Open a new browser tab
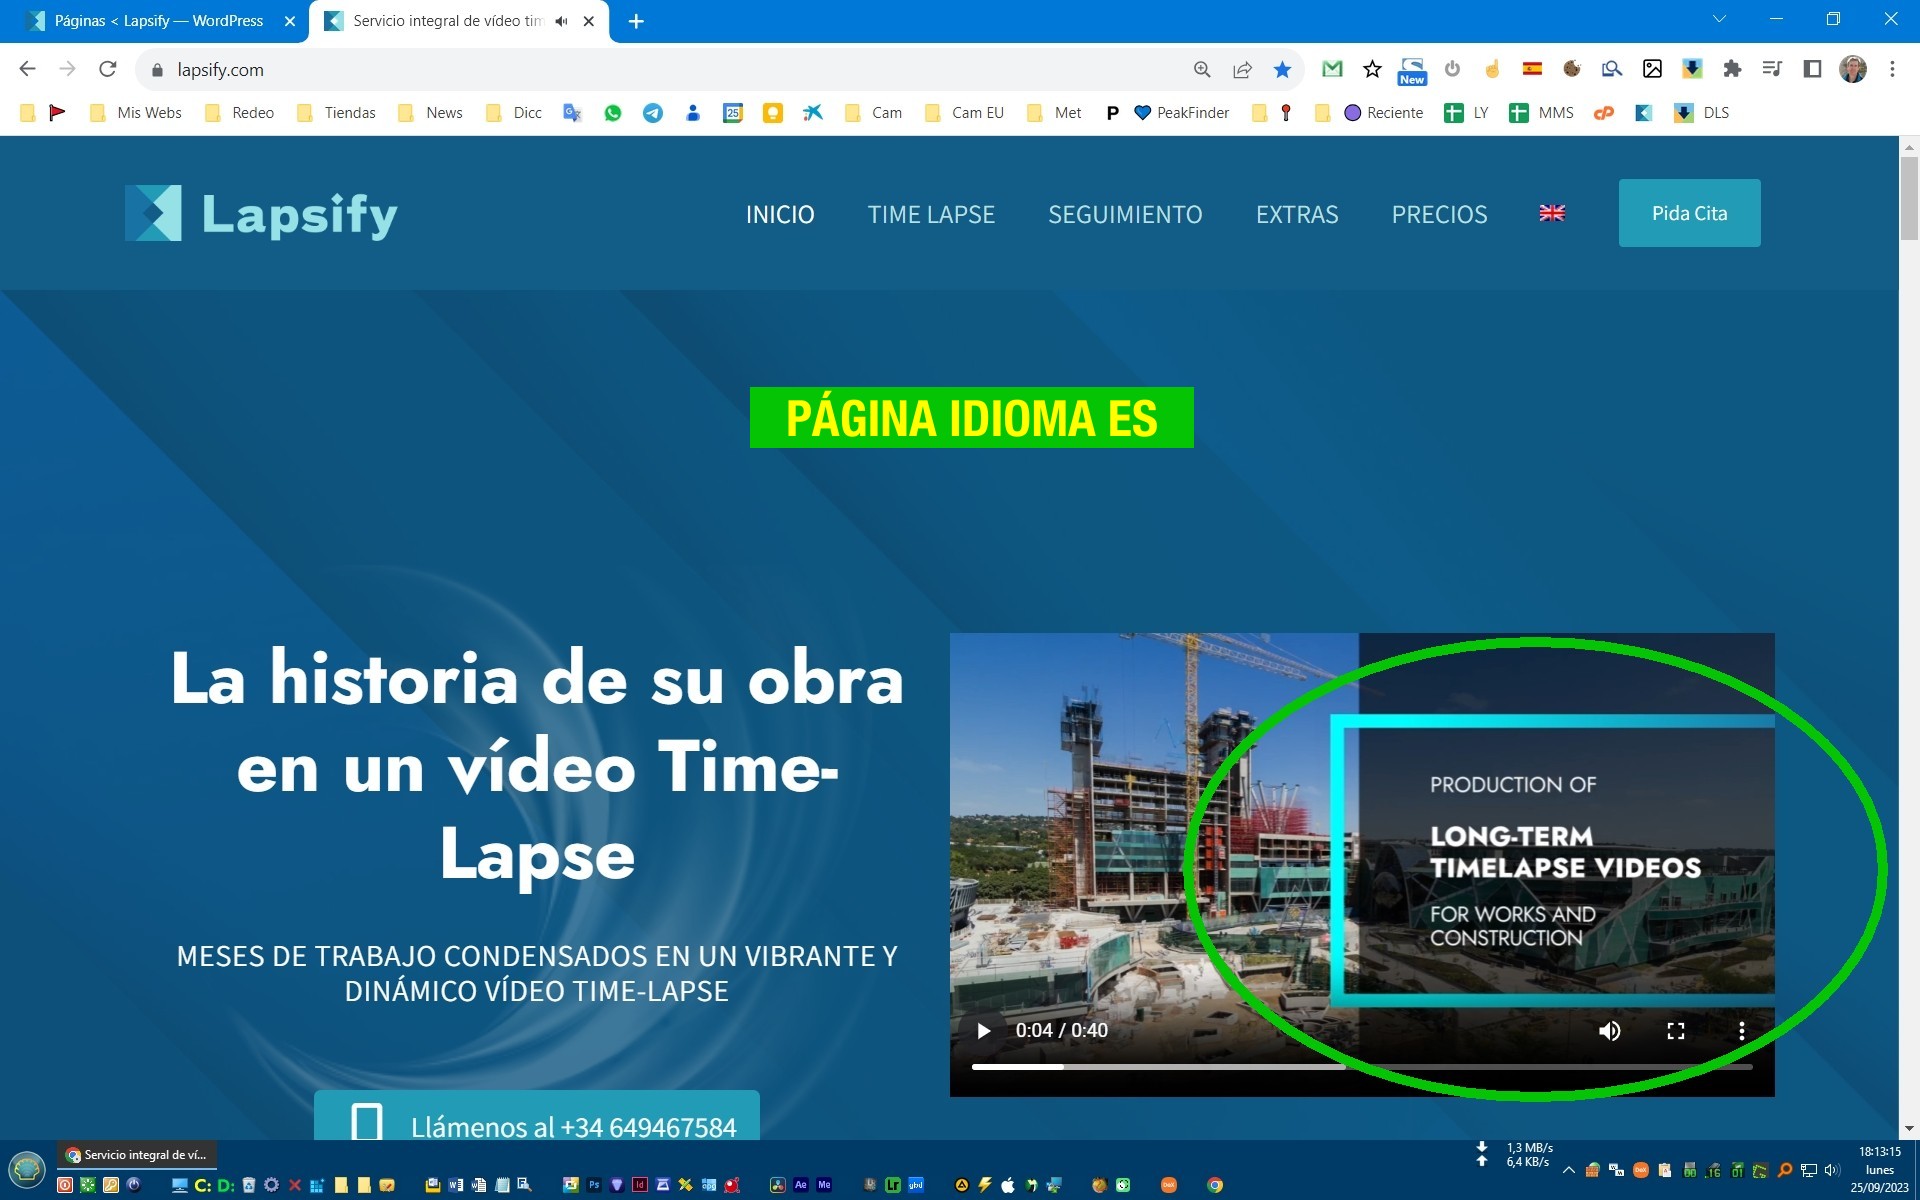 (x=636, y=21)
